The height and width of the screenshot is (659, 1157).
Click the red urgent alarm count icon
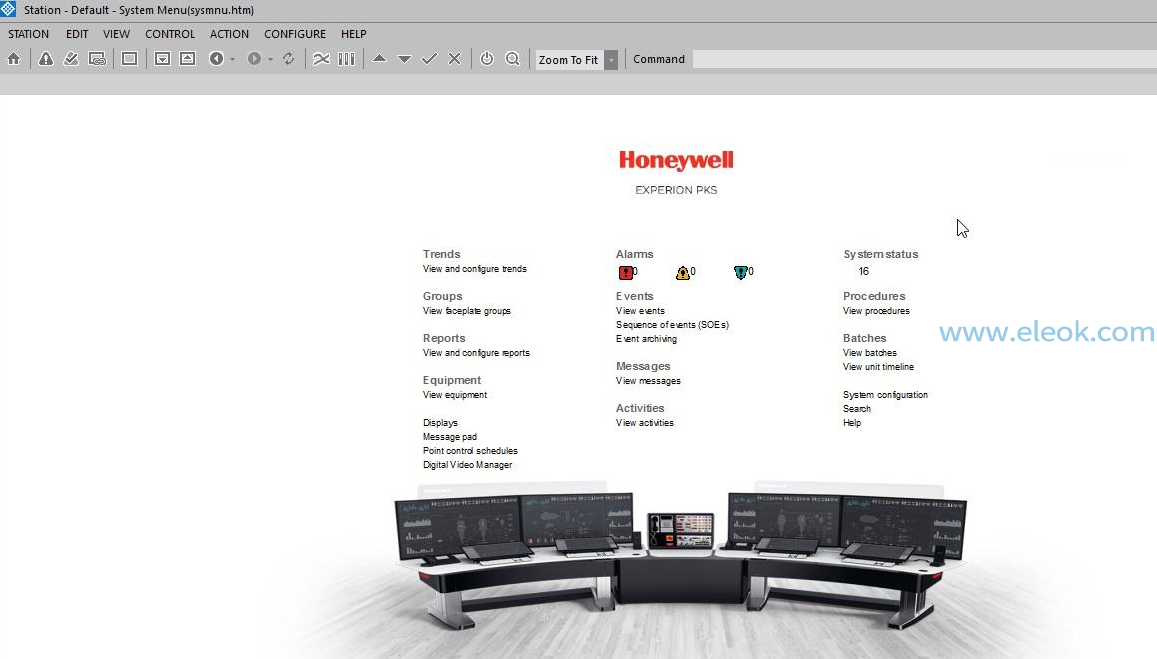[x=626, y=272]
